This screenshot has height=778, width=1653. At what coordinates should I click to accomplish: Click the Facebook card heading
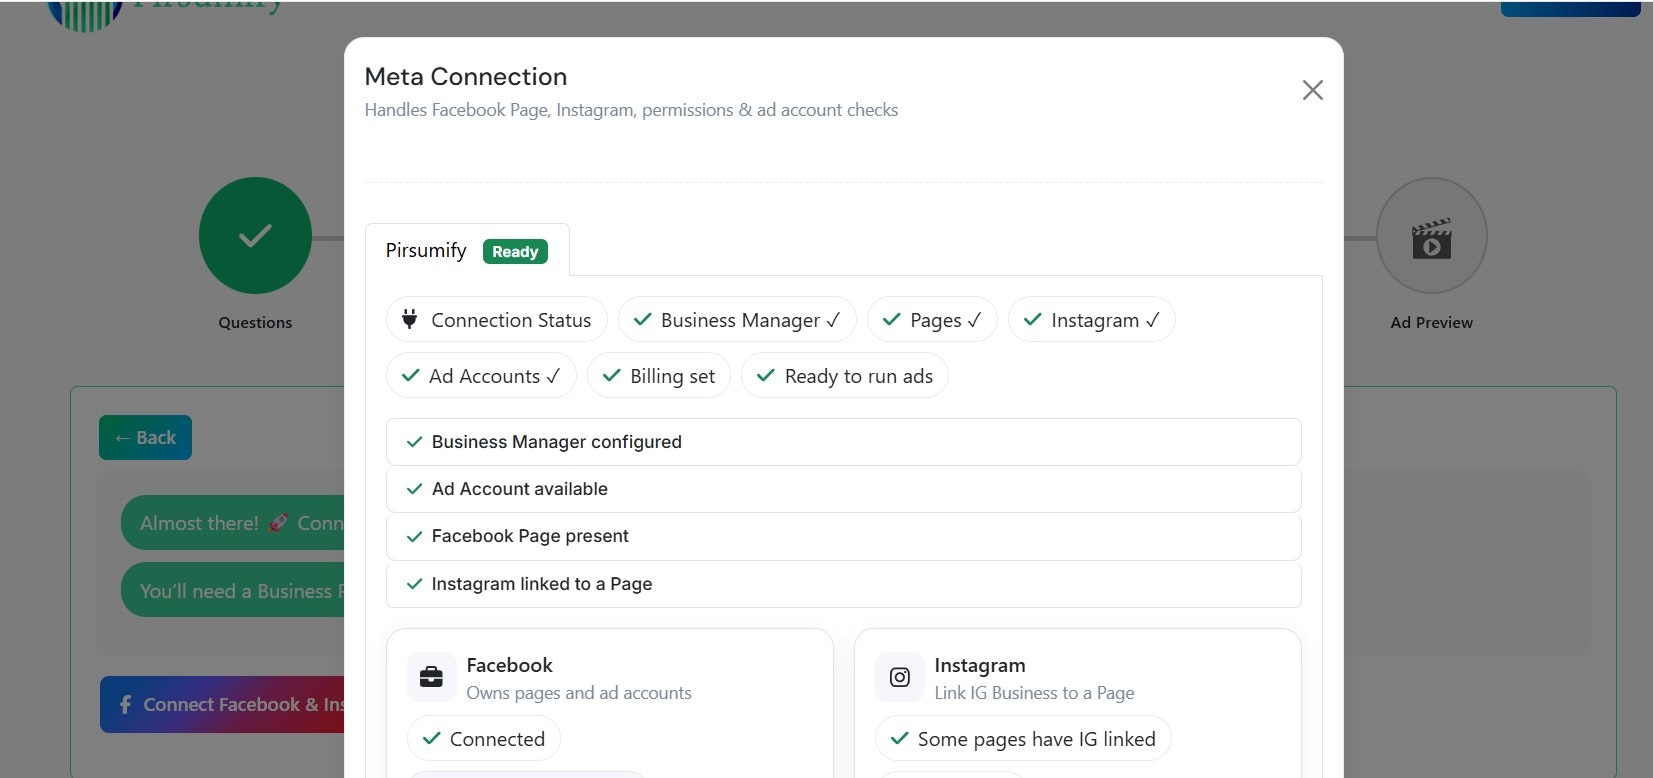(509, 665)
